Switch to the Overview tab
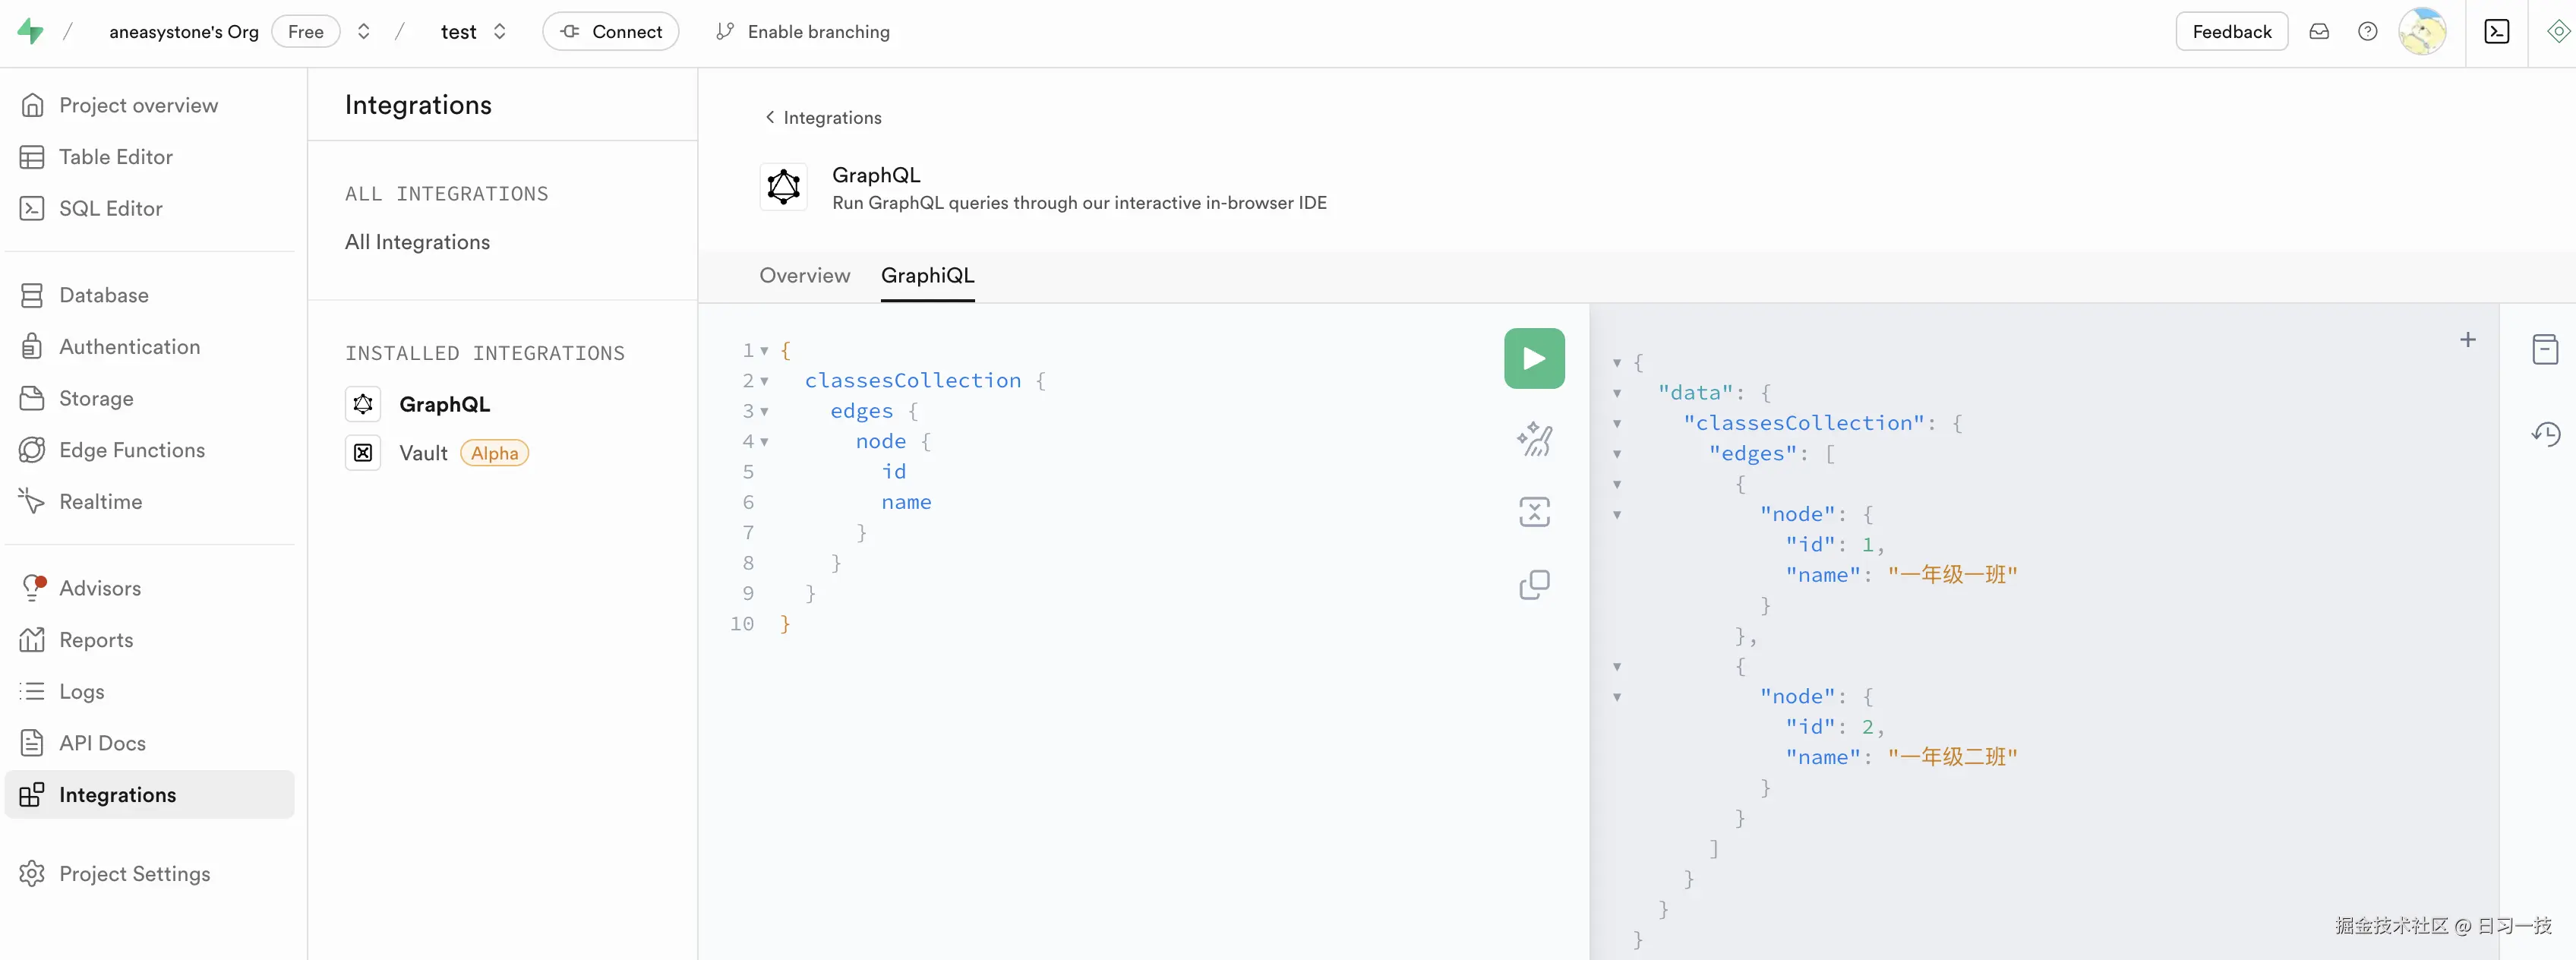 tap(804, 276)
